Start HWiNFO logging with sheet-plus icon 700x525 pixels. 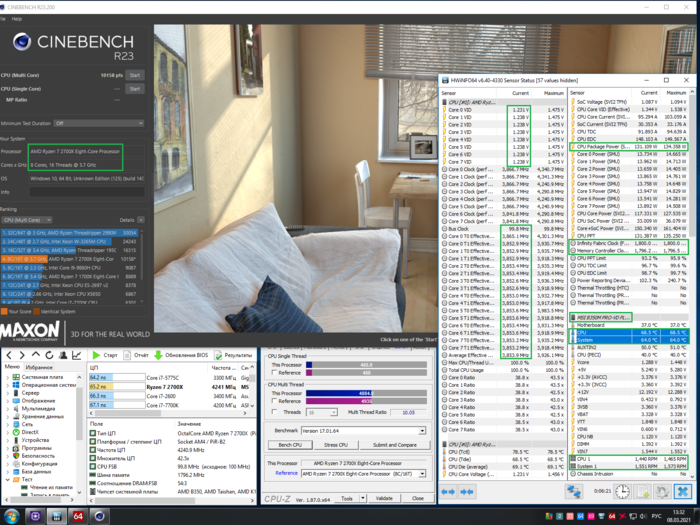[643, 492]
